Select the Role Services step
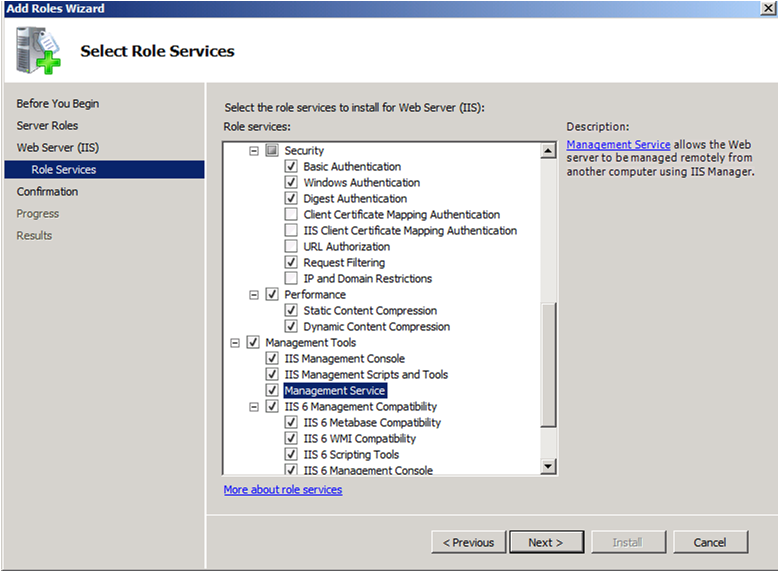 (x=104, y=169)
